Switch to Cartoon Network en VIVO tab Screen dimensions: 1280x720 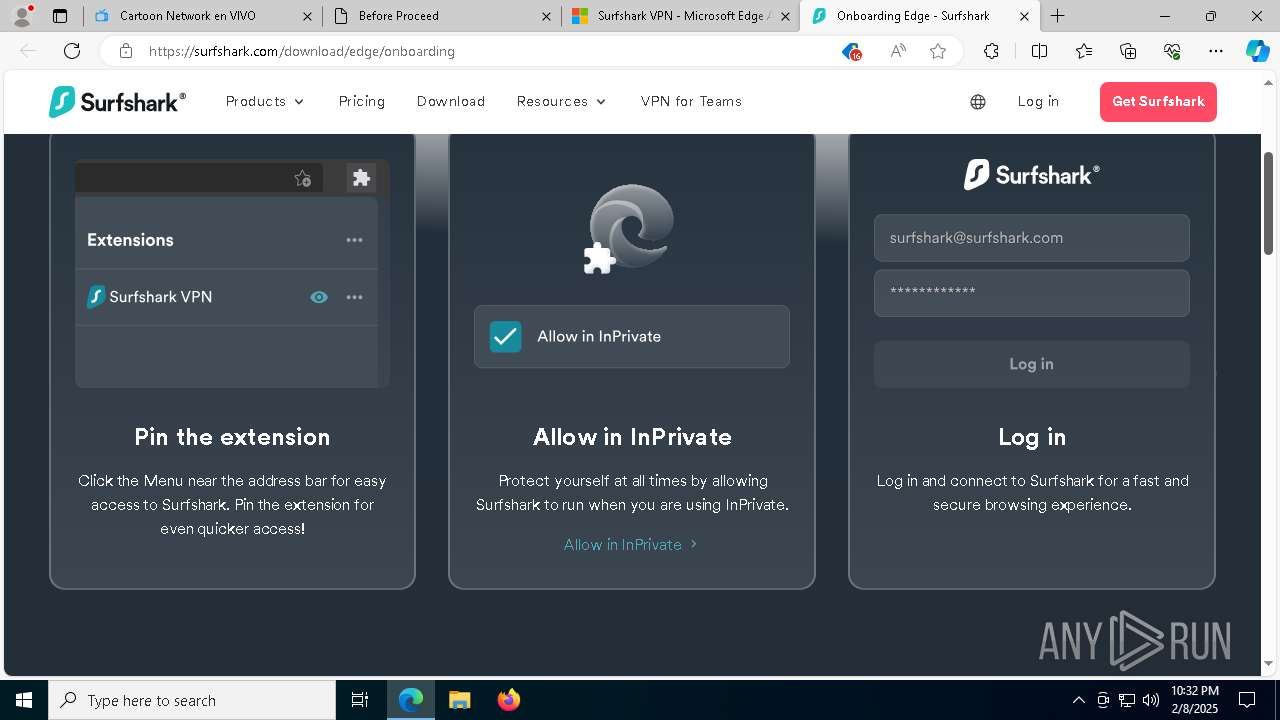(202, 16)
